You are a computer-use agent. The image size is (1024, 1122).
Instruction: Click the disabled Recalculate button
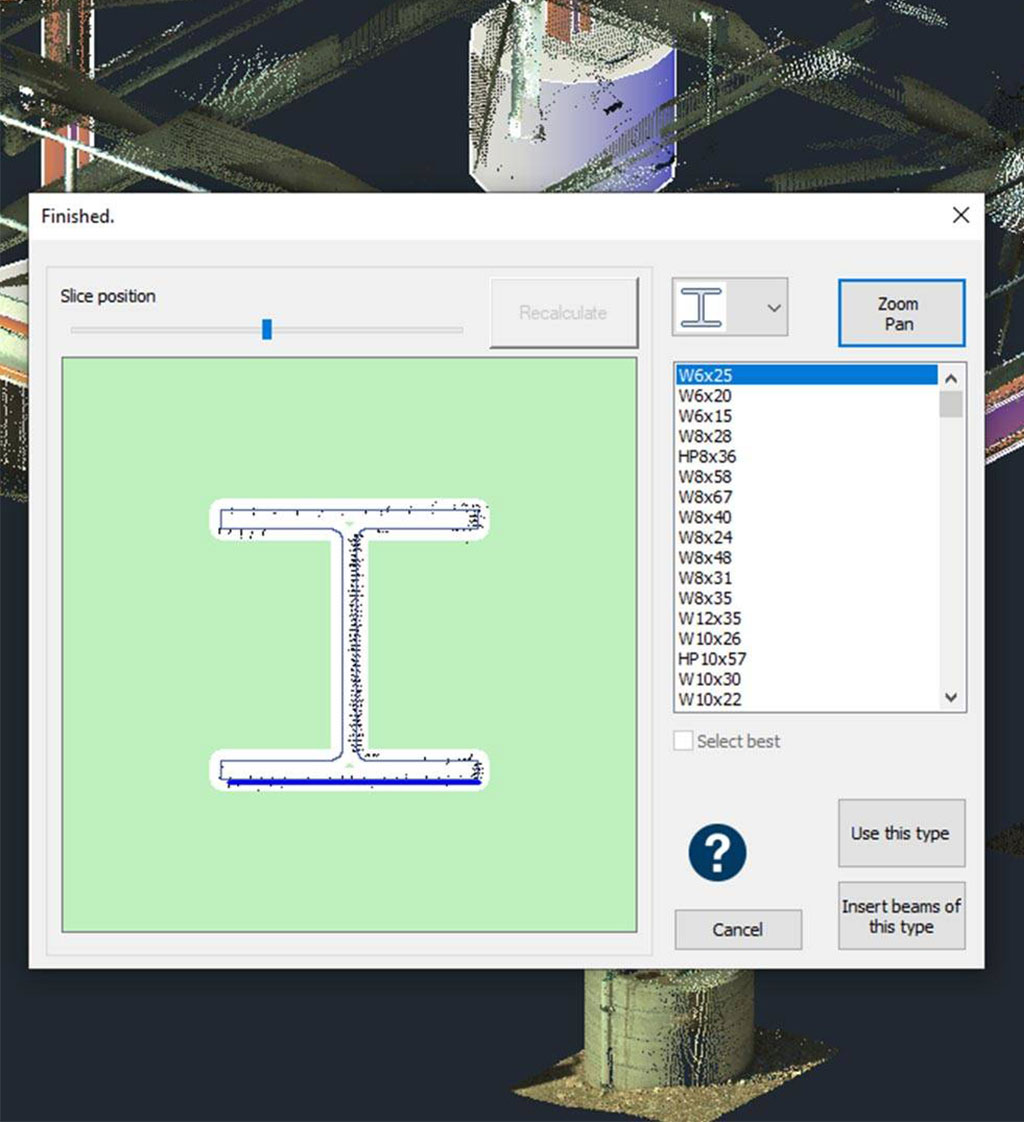[x=564, y=312]
